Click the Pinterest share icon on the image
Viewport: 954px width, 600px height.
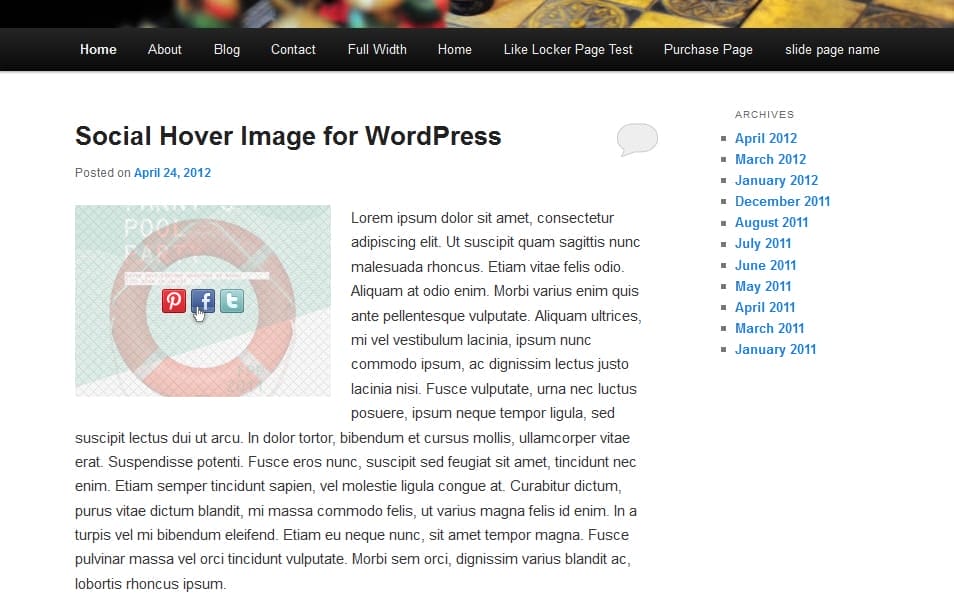tap(174, 300)
